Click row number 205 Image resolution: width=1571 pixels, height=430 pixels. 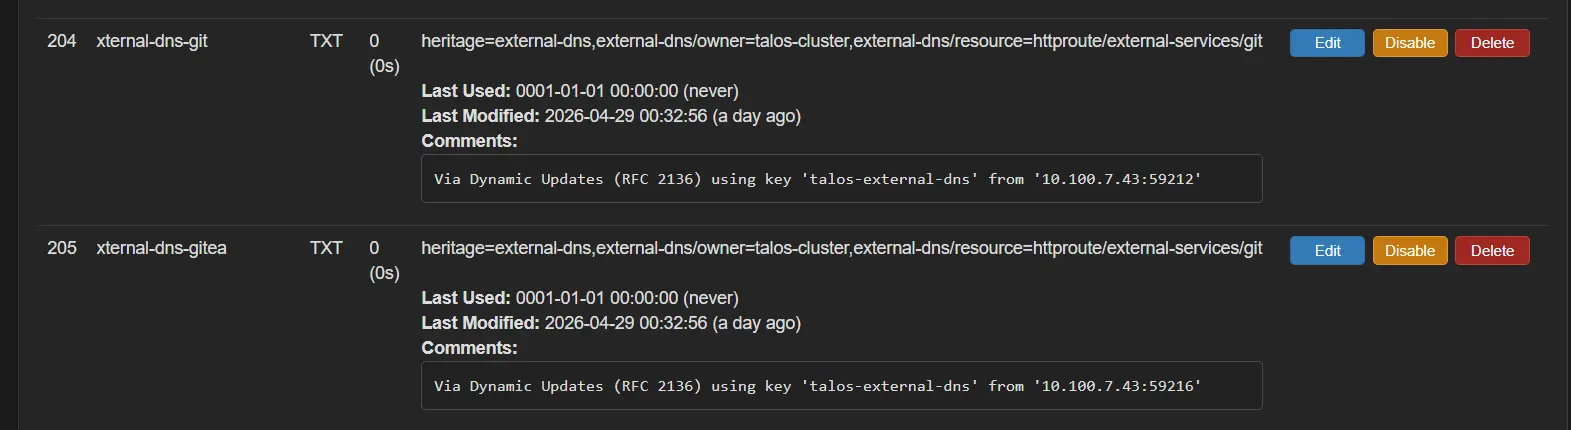coord(62,248)
